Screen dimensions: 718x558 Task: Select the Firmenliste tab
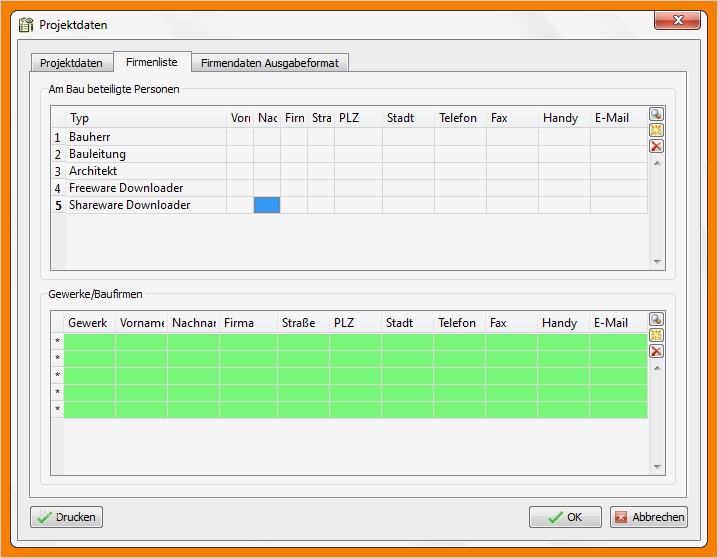pos(152,62)
